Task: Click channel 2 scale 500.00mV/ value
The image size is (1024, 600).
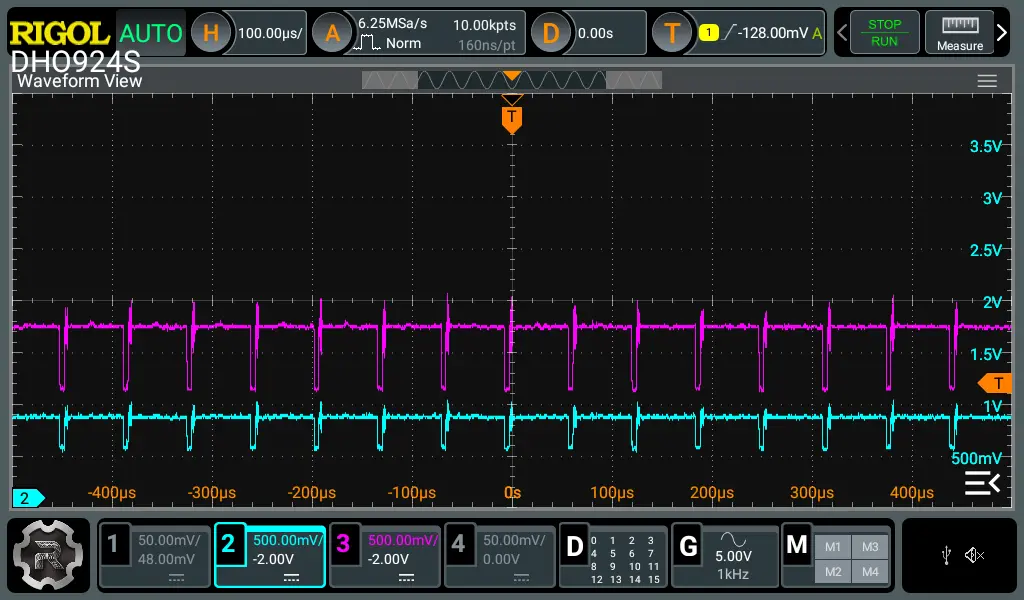Action: click(288, 540)
